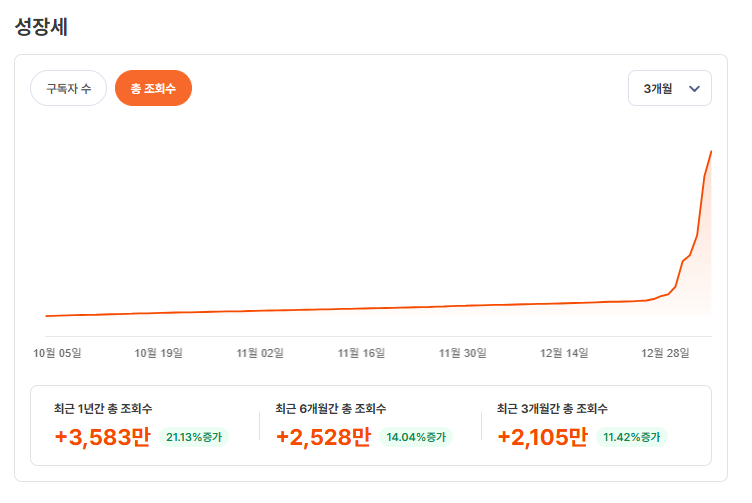Click the 11월 30일 axis date label
This screenshot has height=503, width=752.
coord(462,352)
